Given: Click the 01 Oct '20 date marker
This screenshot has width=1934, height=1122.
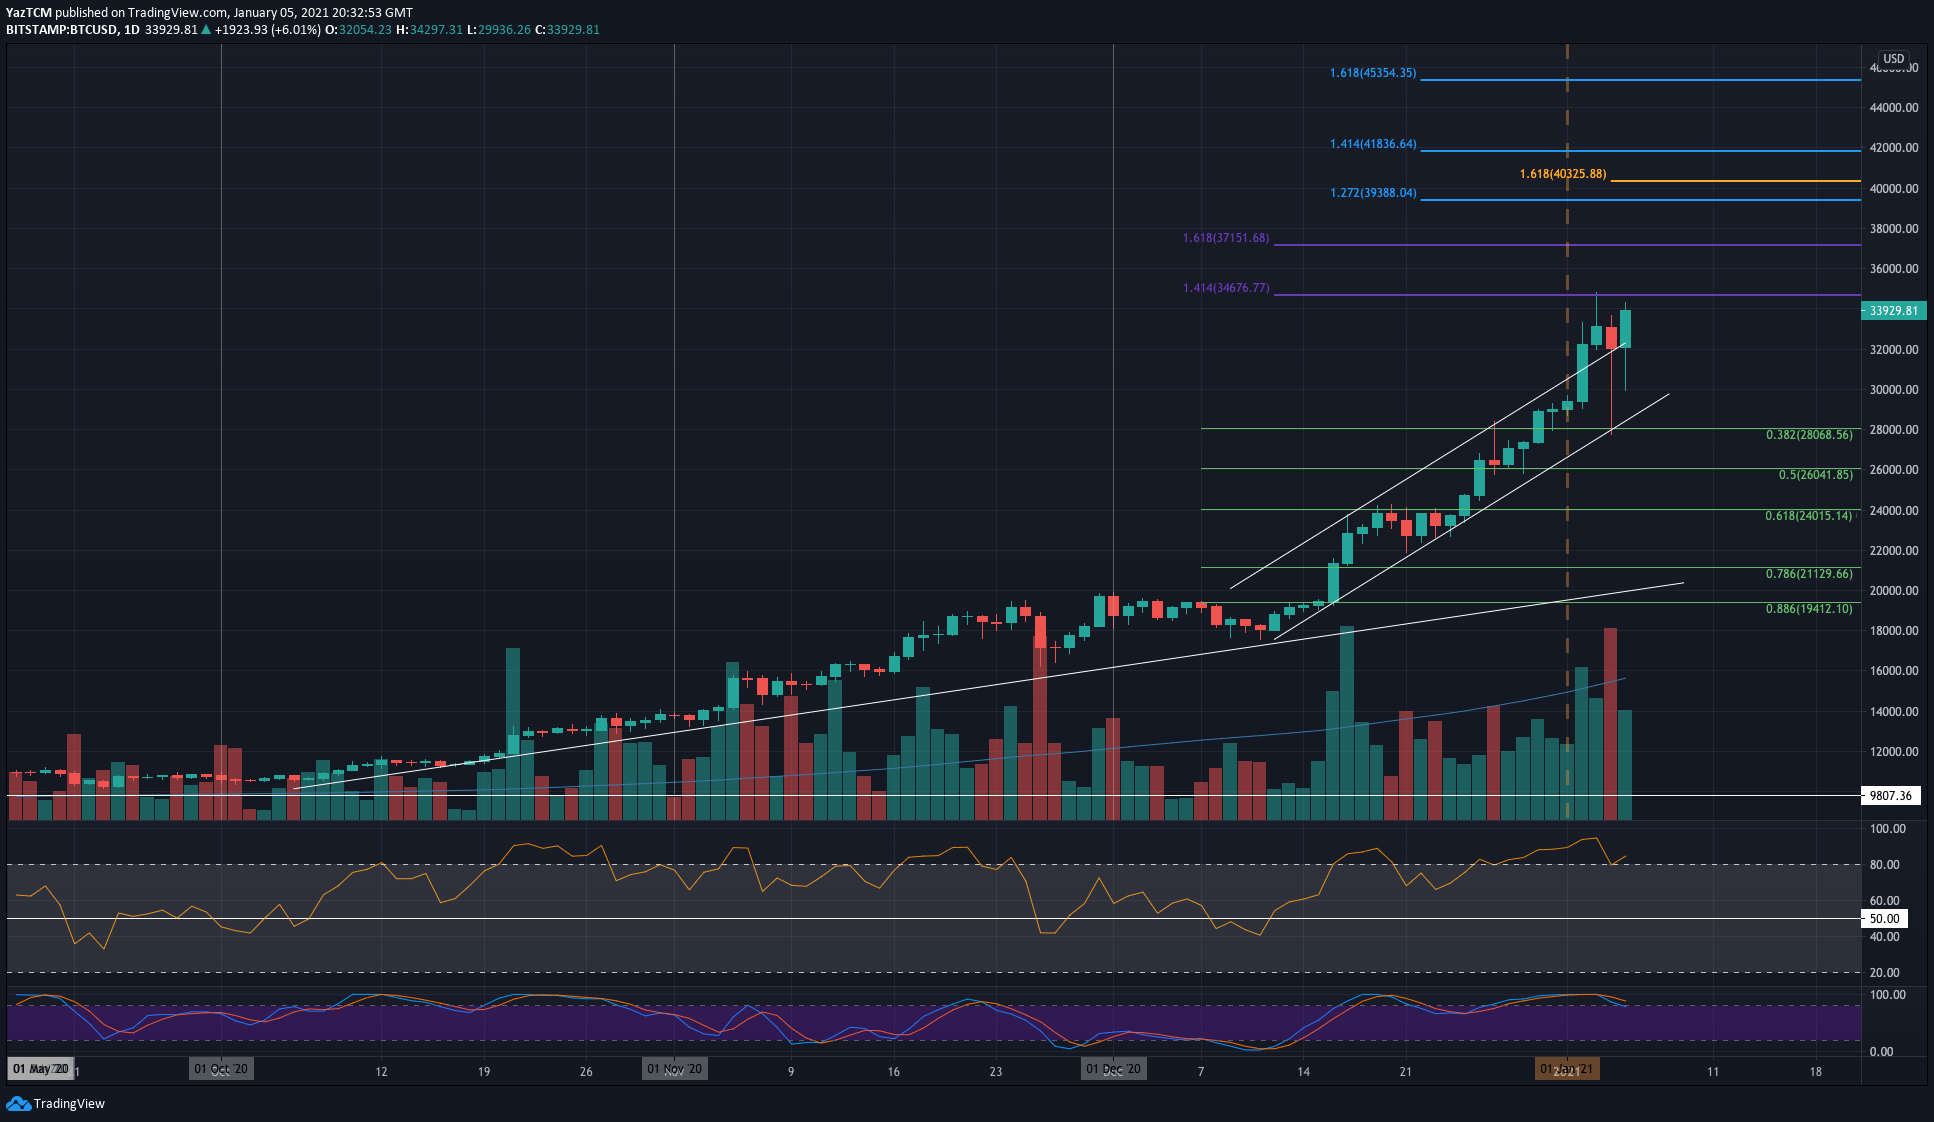Looking at the screenshot, I should tap(221, 1069).
